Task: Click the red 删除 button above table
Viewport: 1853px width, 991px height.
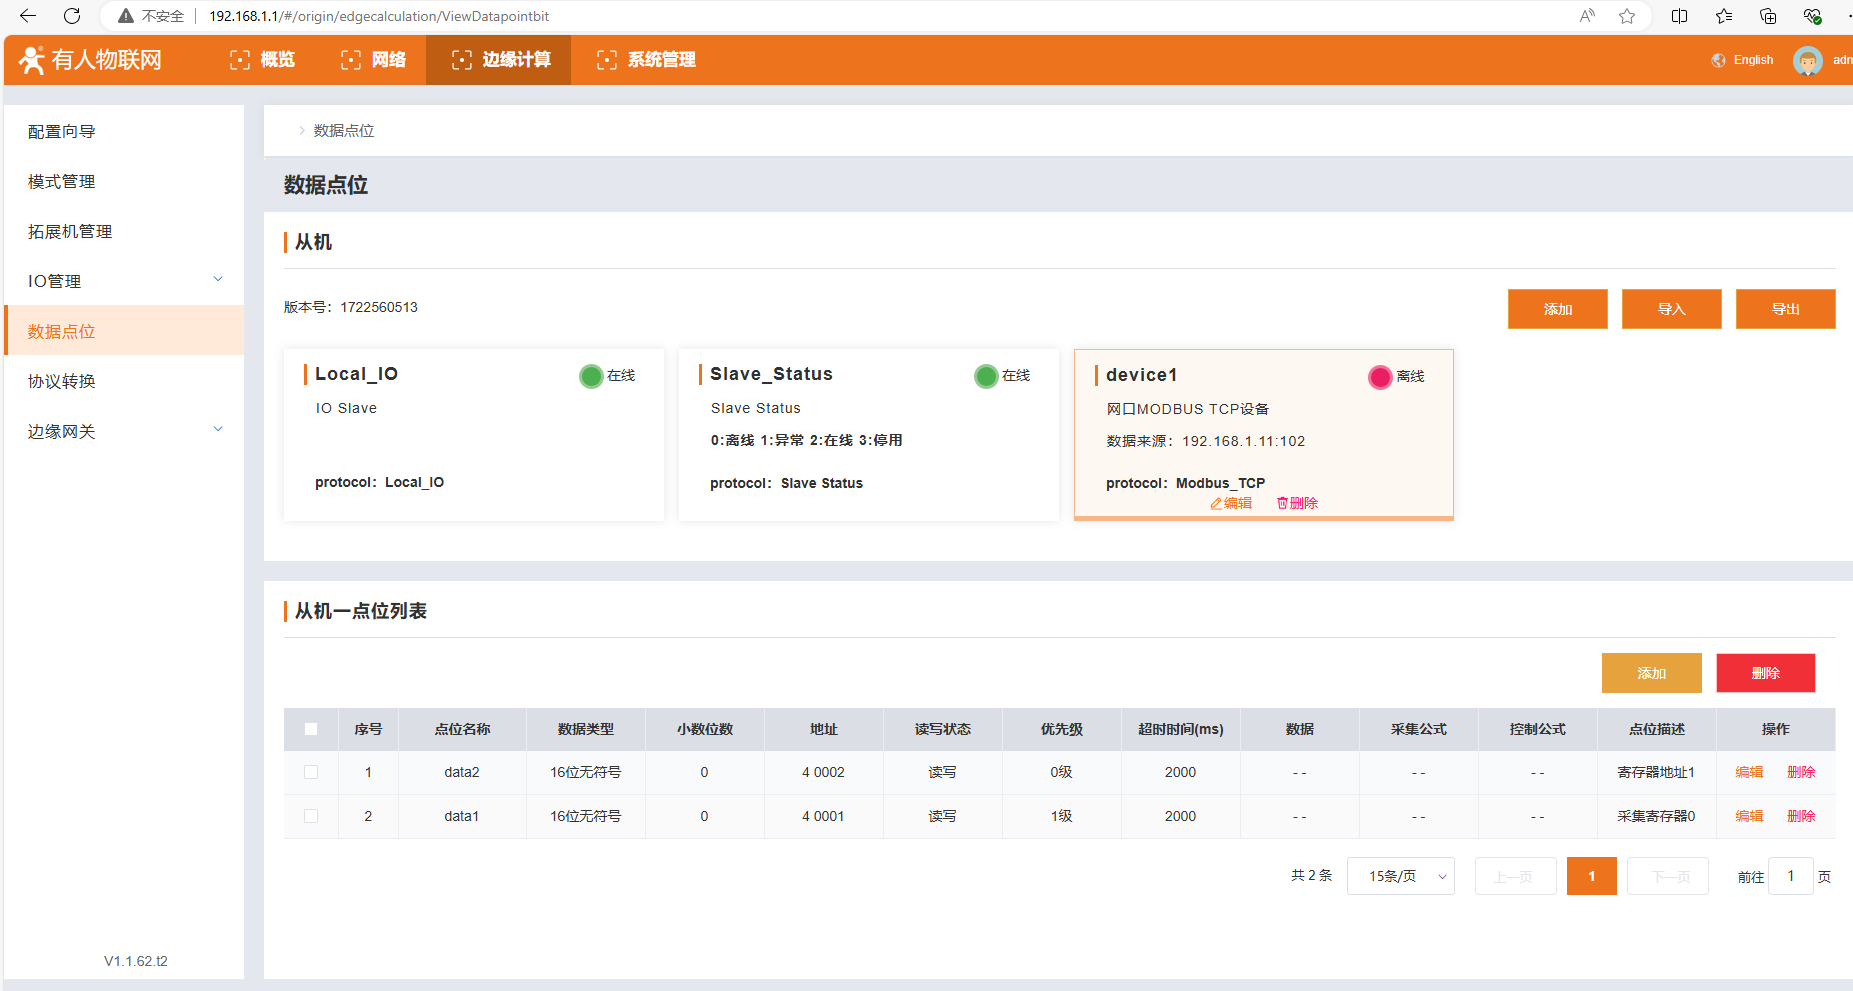Action: point(1765,673)
